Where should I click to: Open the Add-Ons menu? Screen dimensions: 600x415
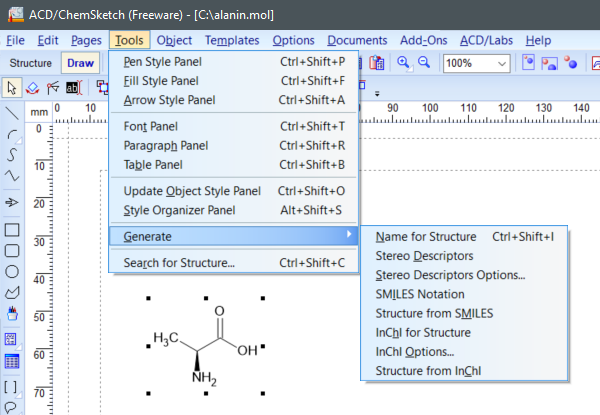click(x=424, y=40)
